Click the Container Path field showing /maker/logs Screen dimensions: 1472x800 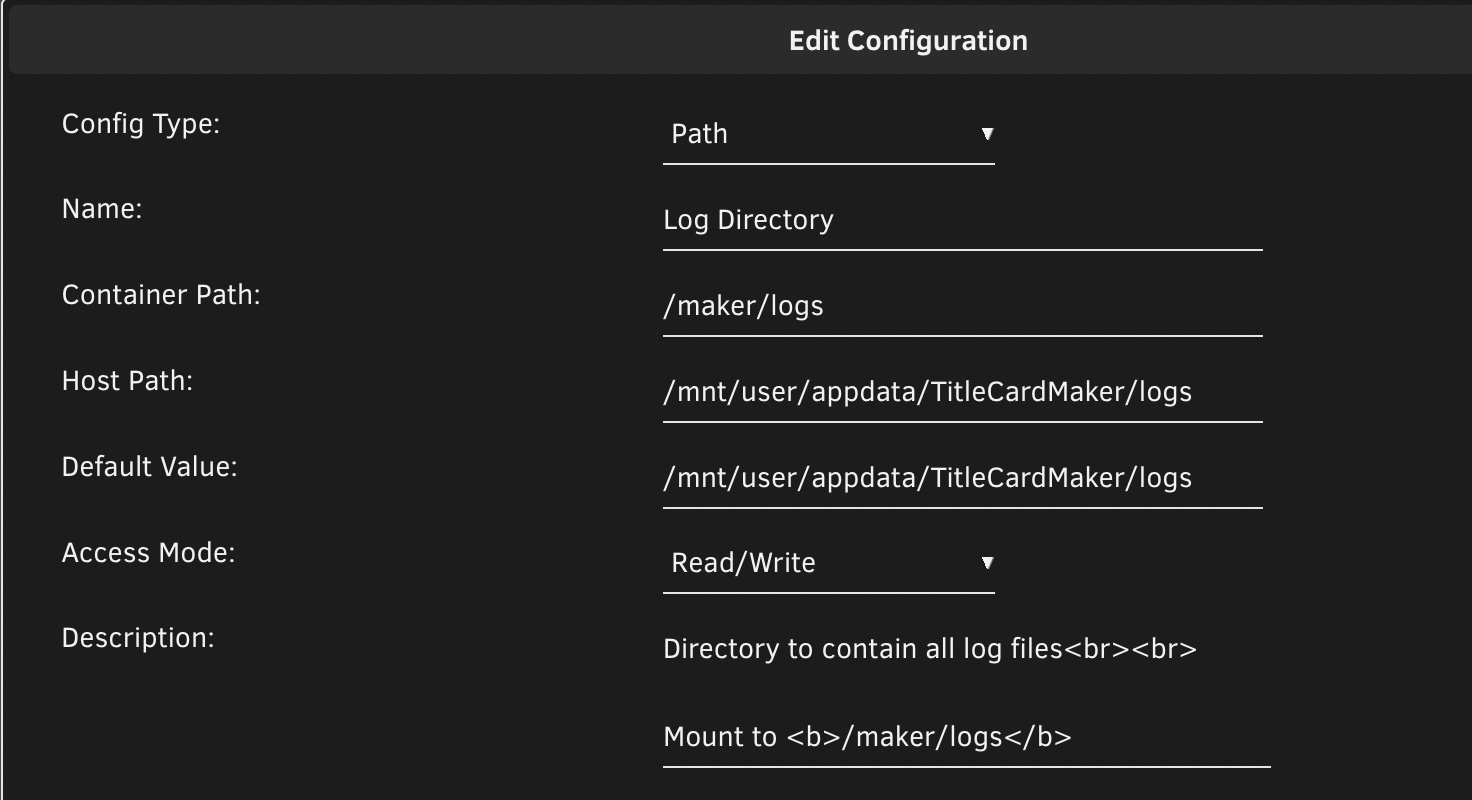[960, 306]
